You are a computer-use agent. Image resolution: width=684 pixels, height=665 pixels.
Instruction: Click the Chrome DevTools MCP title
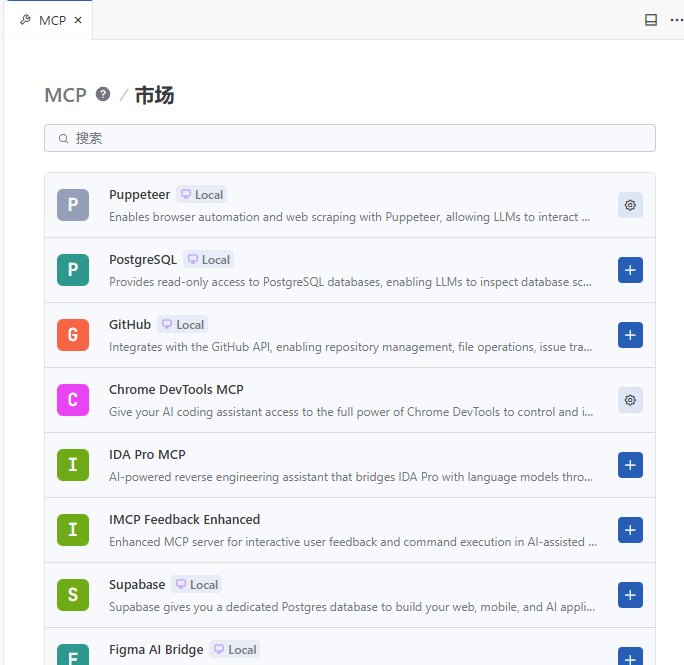coord(176,390)
